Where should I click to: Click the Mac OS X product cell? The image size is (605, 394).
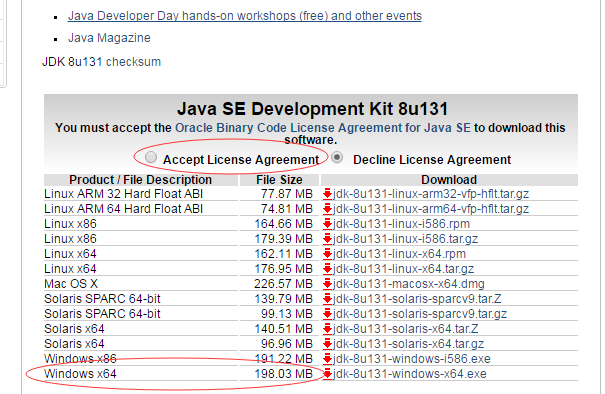point(141,284)
